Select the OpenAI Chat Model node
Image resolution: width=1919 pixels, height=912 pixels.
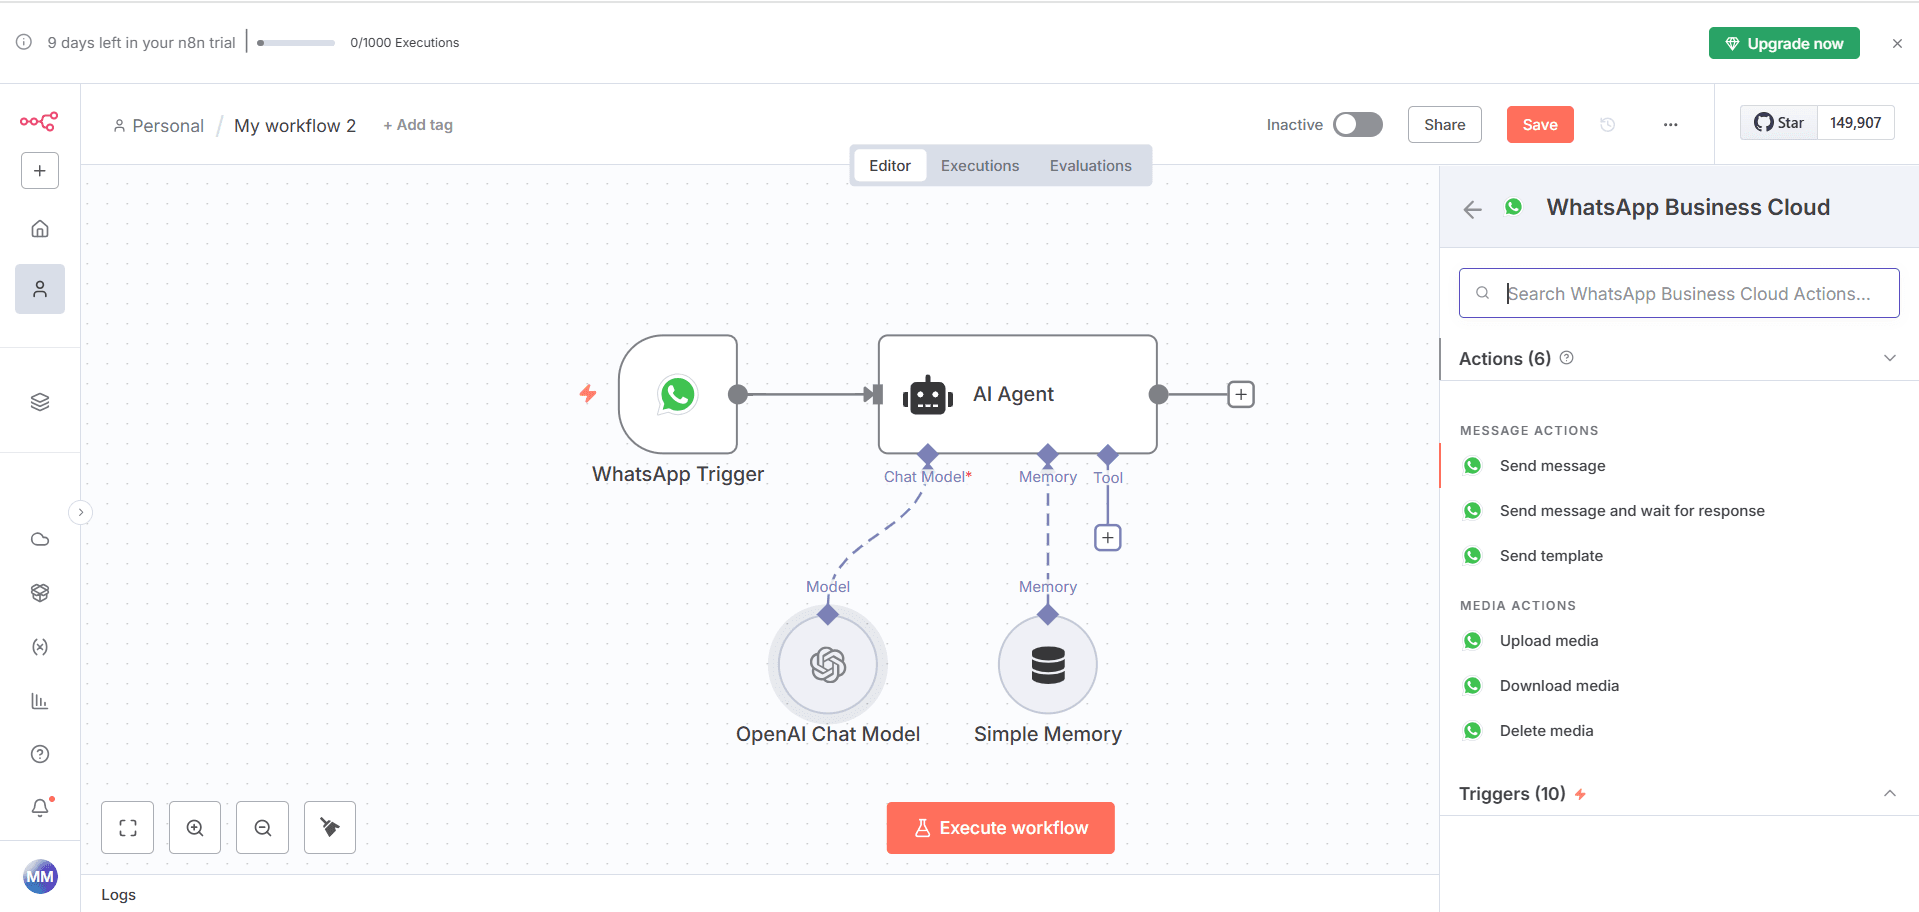pos(827,664)
